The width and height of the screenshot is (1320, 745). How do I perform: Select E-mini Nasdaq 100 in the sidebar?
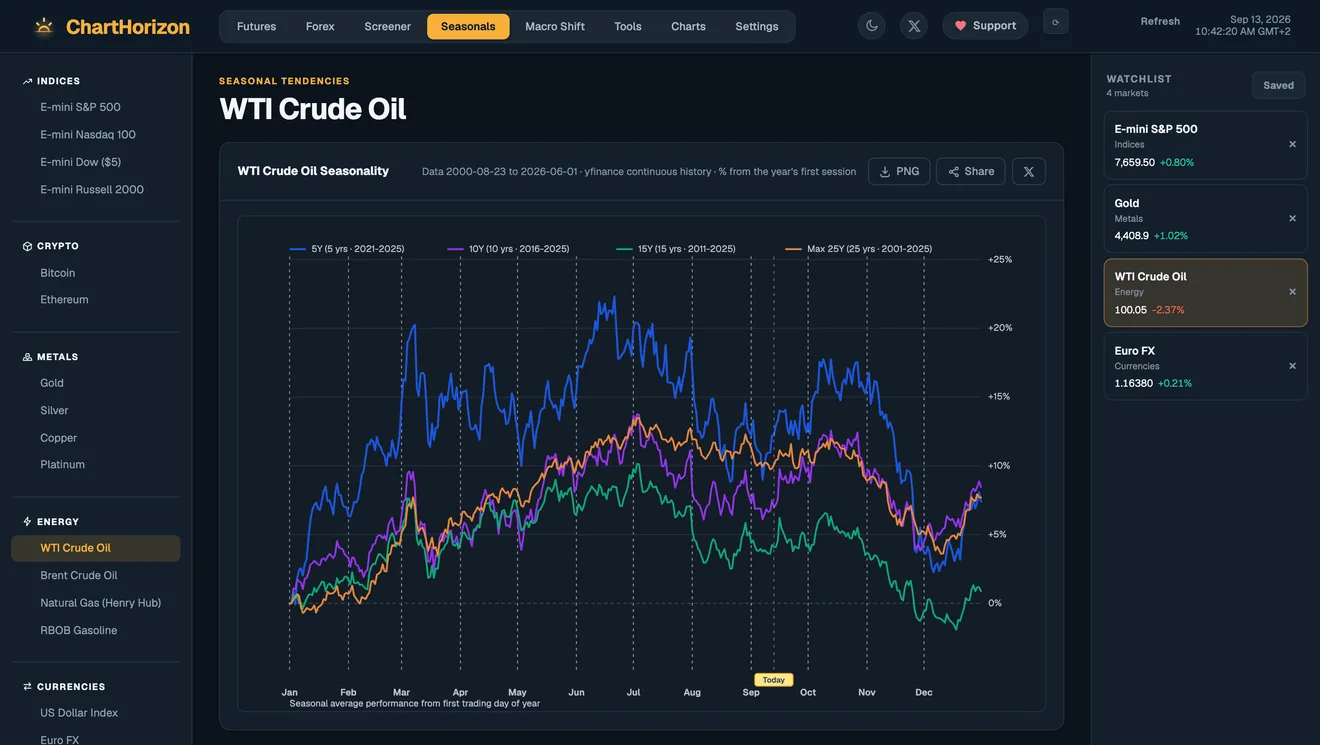pos(96,135)
